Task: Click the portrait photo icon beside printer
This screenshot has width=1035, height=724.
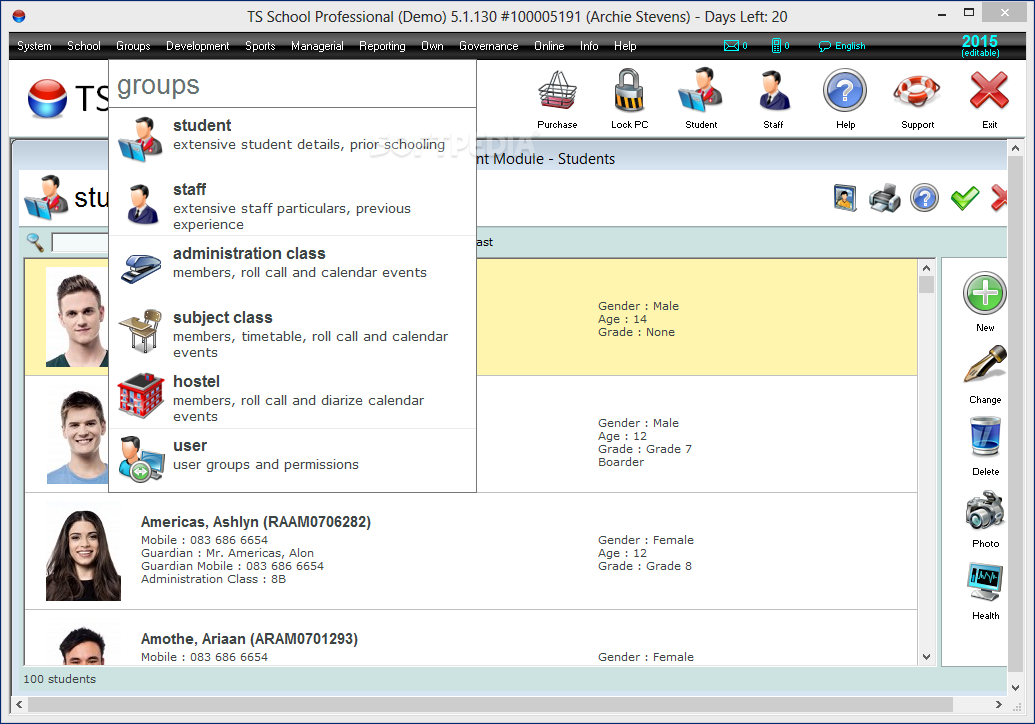Action: (845, 198)
